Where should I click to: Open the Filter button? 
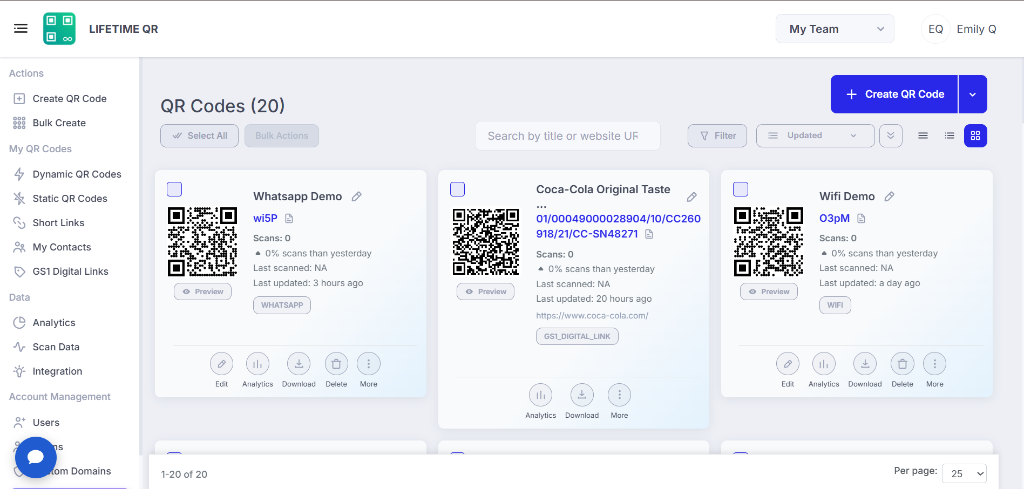coord(717,136)
